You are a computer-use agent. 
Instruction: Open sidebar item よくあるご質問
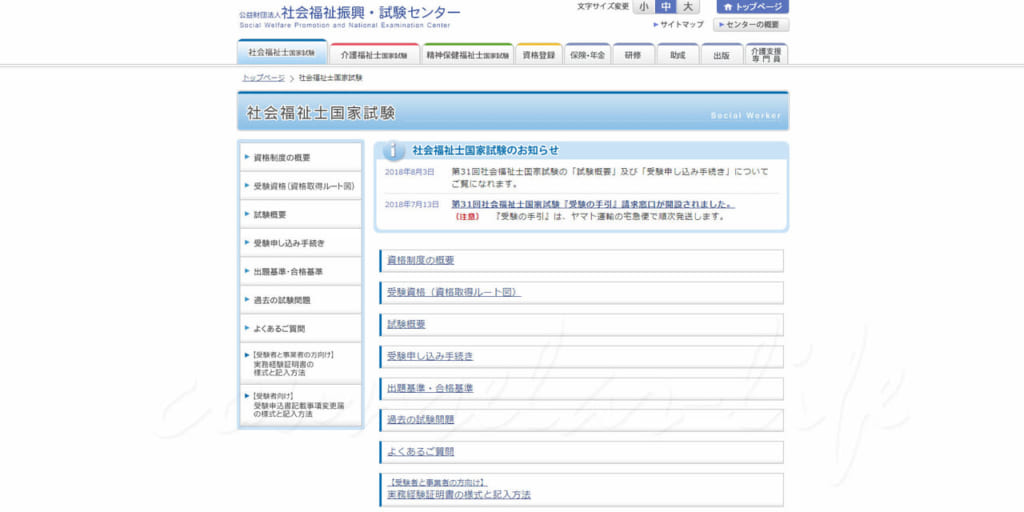tap(300, 328)
